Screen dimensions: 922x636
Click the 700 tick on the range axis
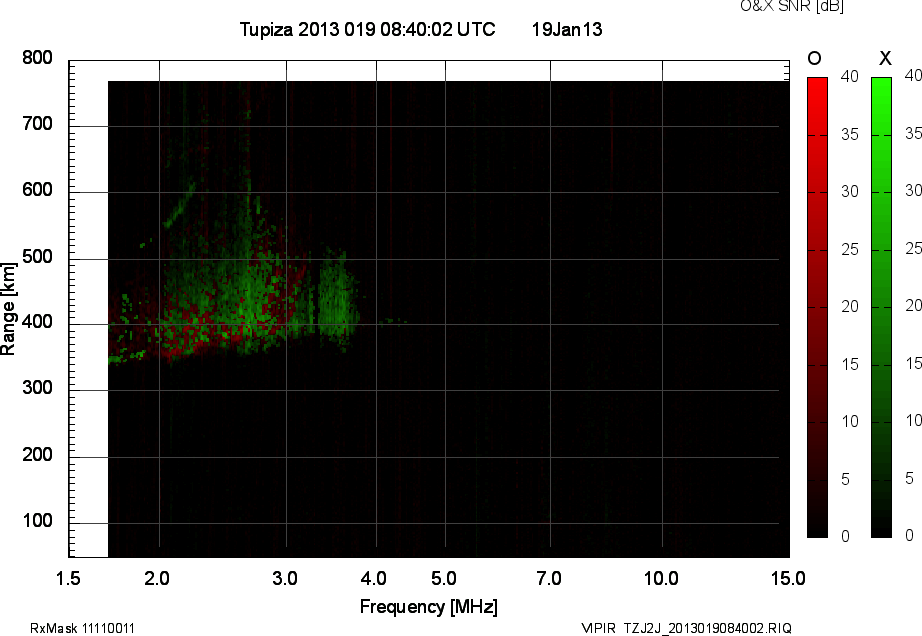[37, 124]
